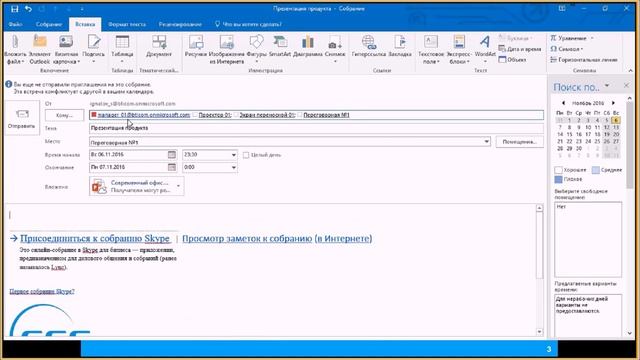Go to next month in mini calendar
This screenshot has width=640, height=360.
[x=613, y=103]
